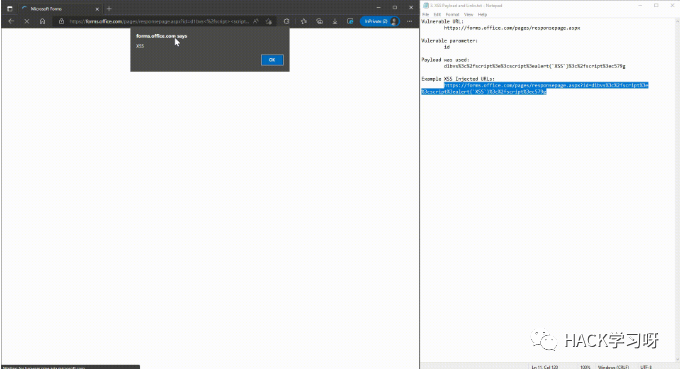
Task: Click the Notepad window title icon
Action: point(426,5)
